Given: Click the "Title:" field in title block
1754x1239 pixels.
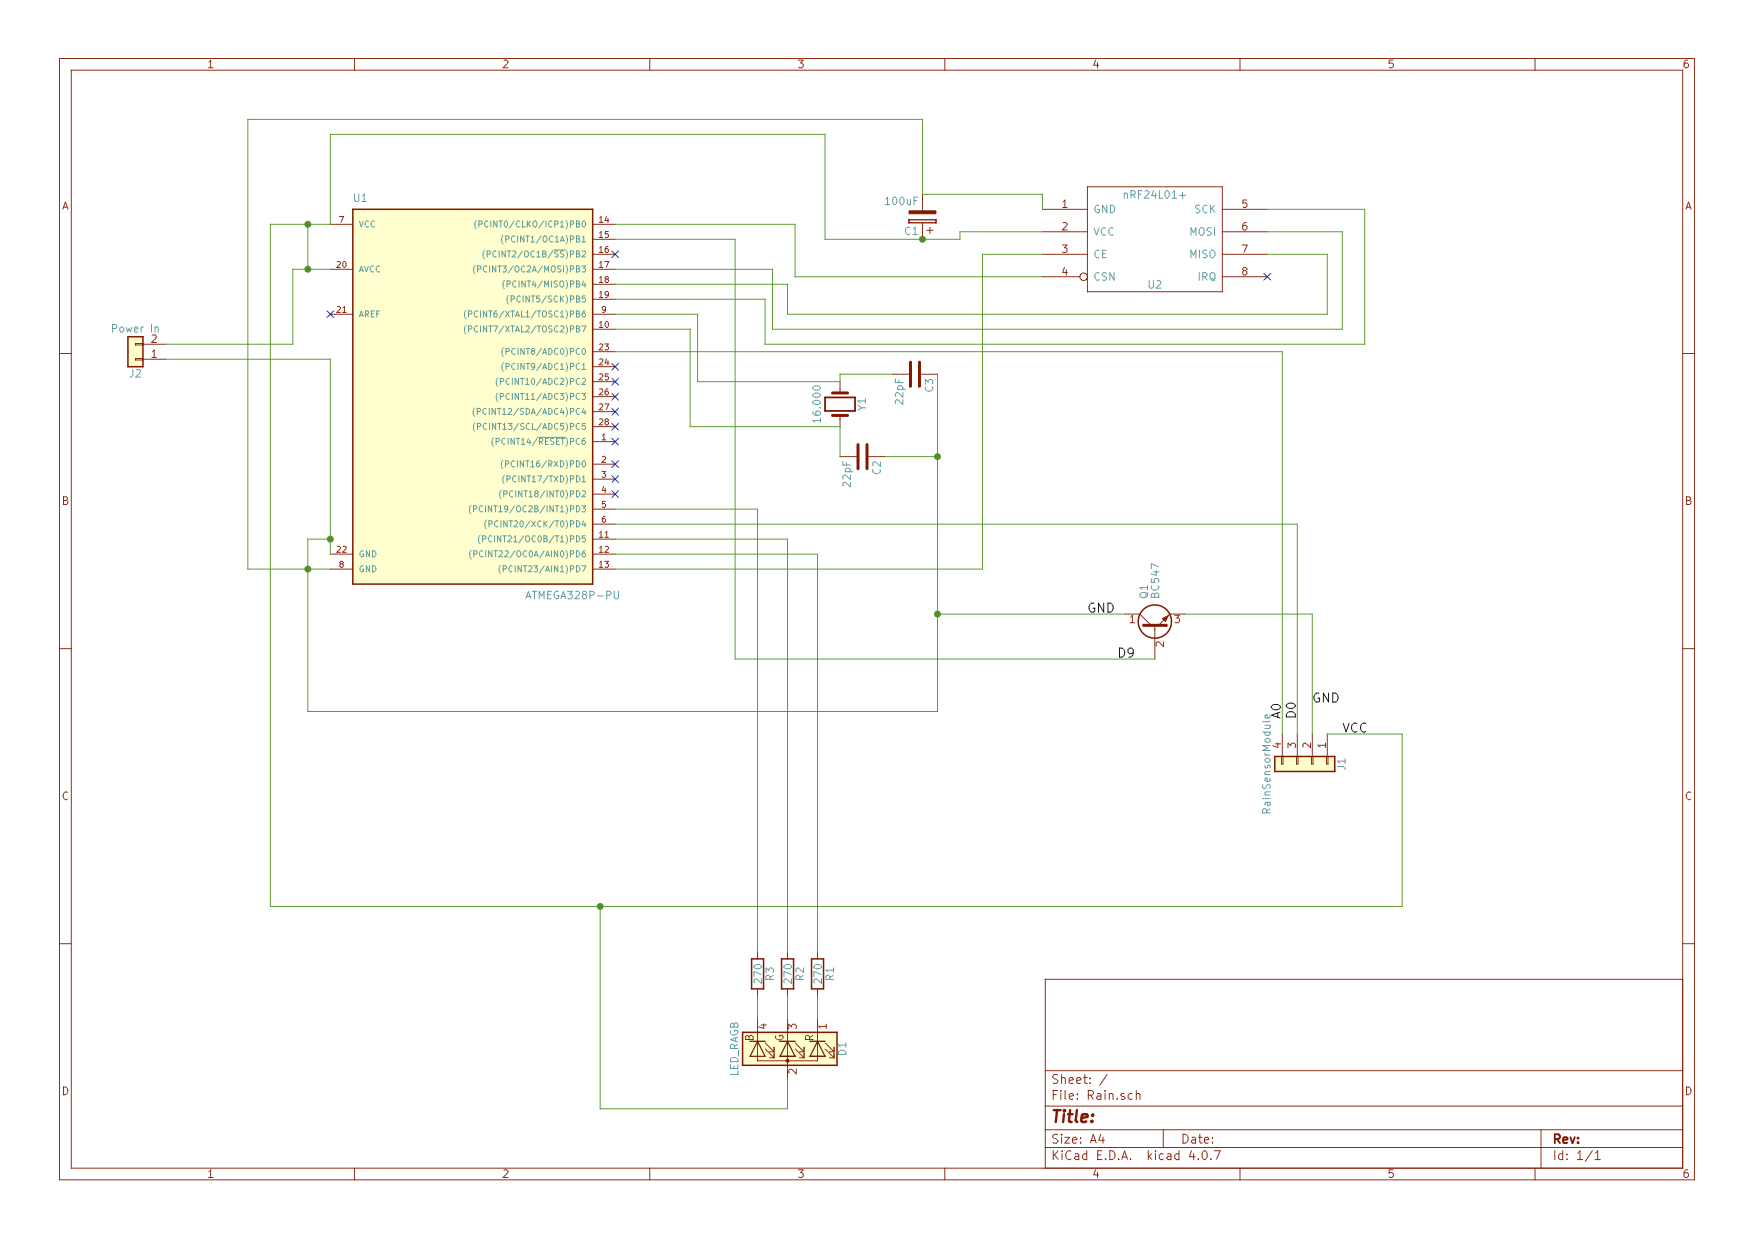Looking at the screenshot, I should click(1073, 1117).
